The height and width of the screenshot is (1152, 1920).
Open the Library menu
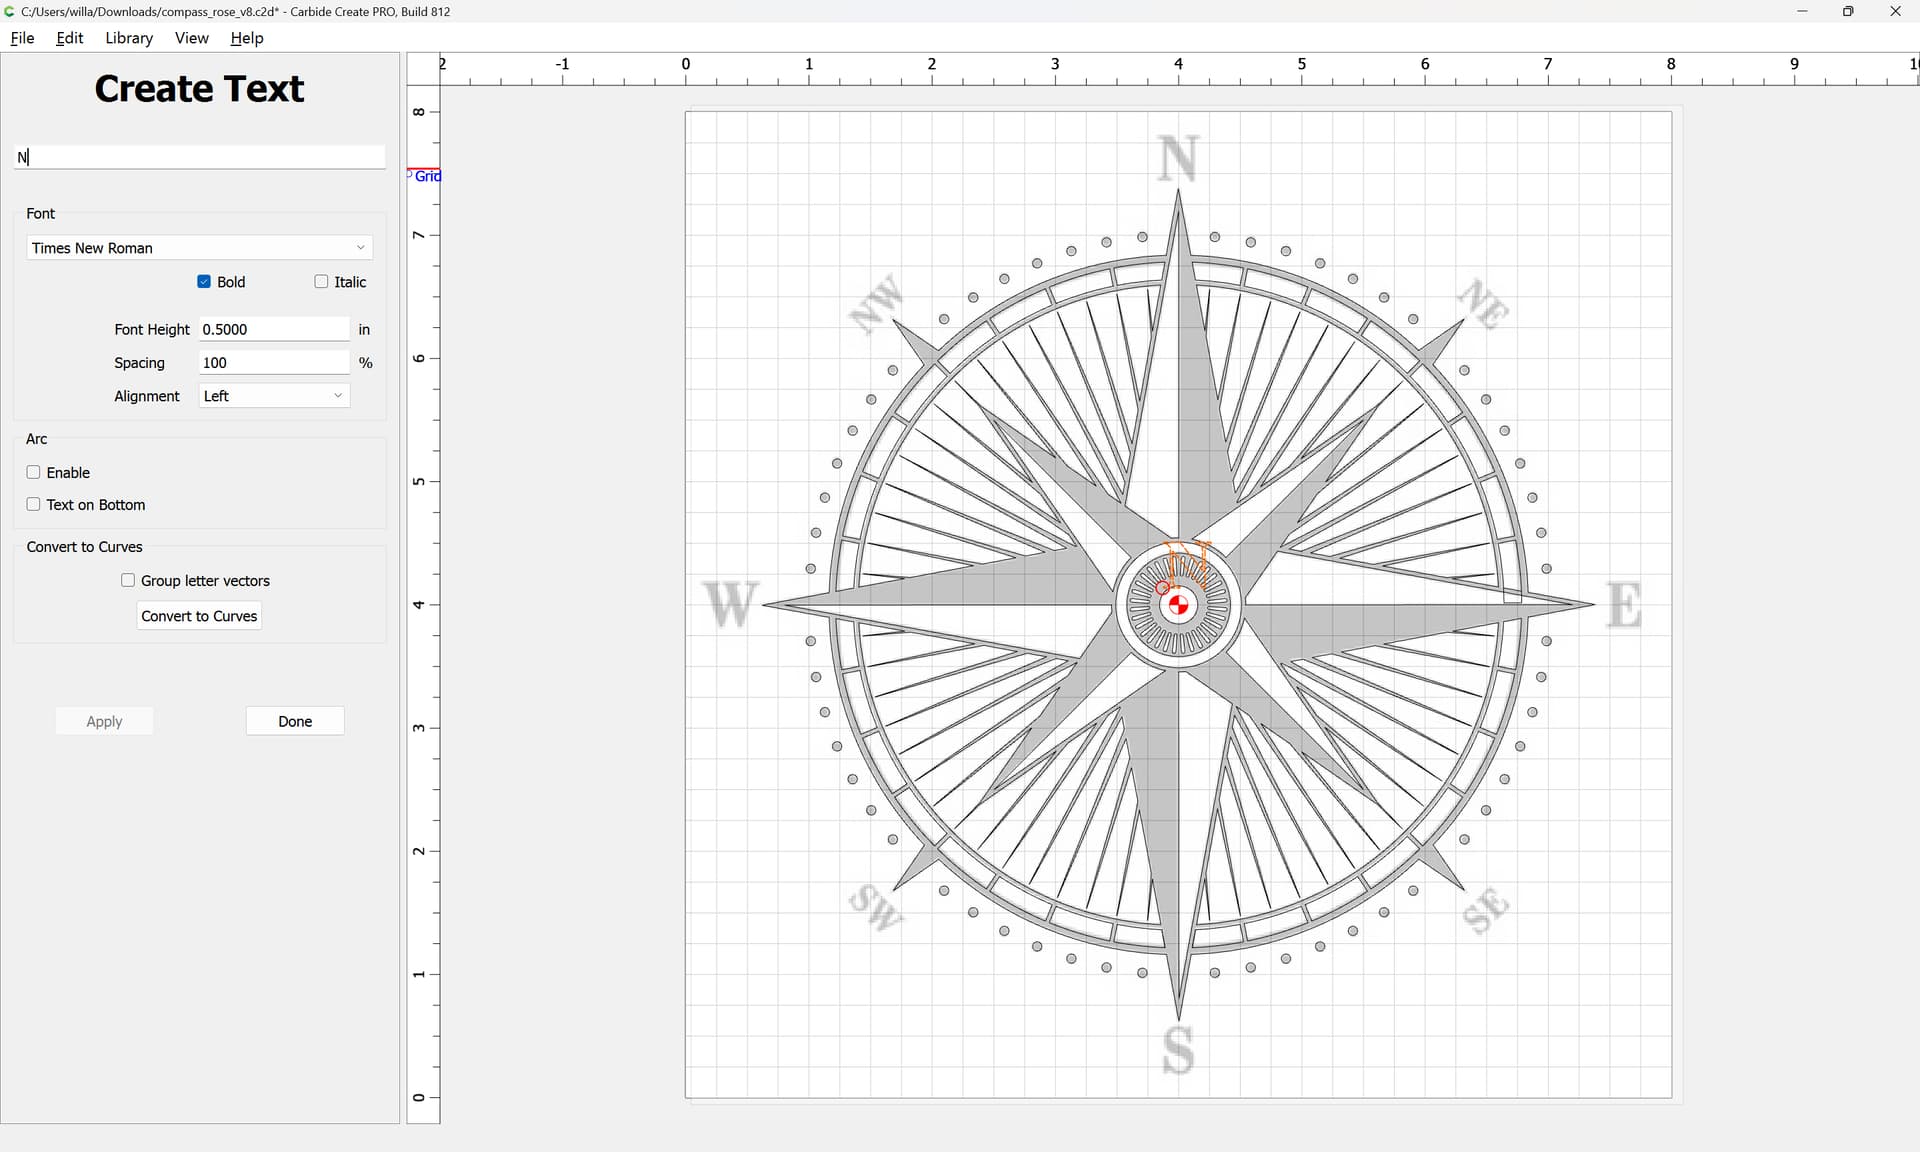click(129, 38)
